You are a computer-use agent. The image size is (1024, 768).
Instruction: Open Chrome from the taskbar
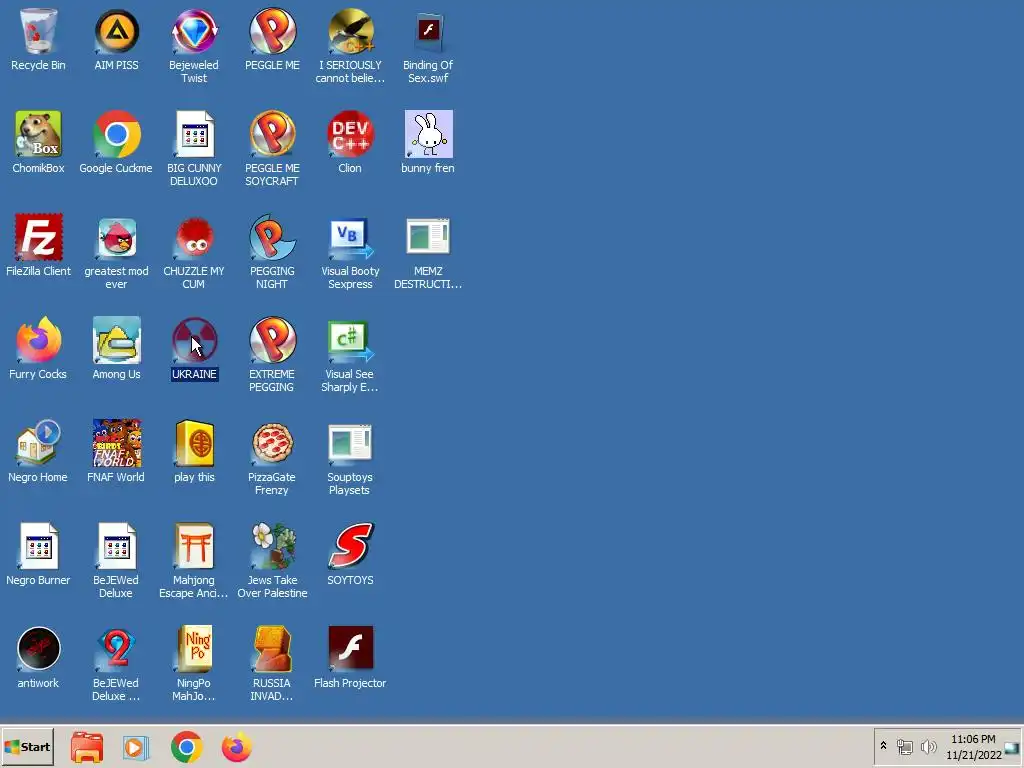click(187, 747)
